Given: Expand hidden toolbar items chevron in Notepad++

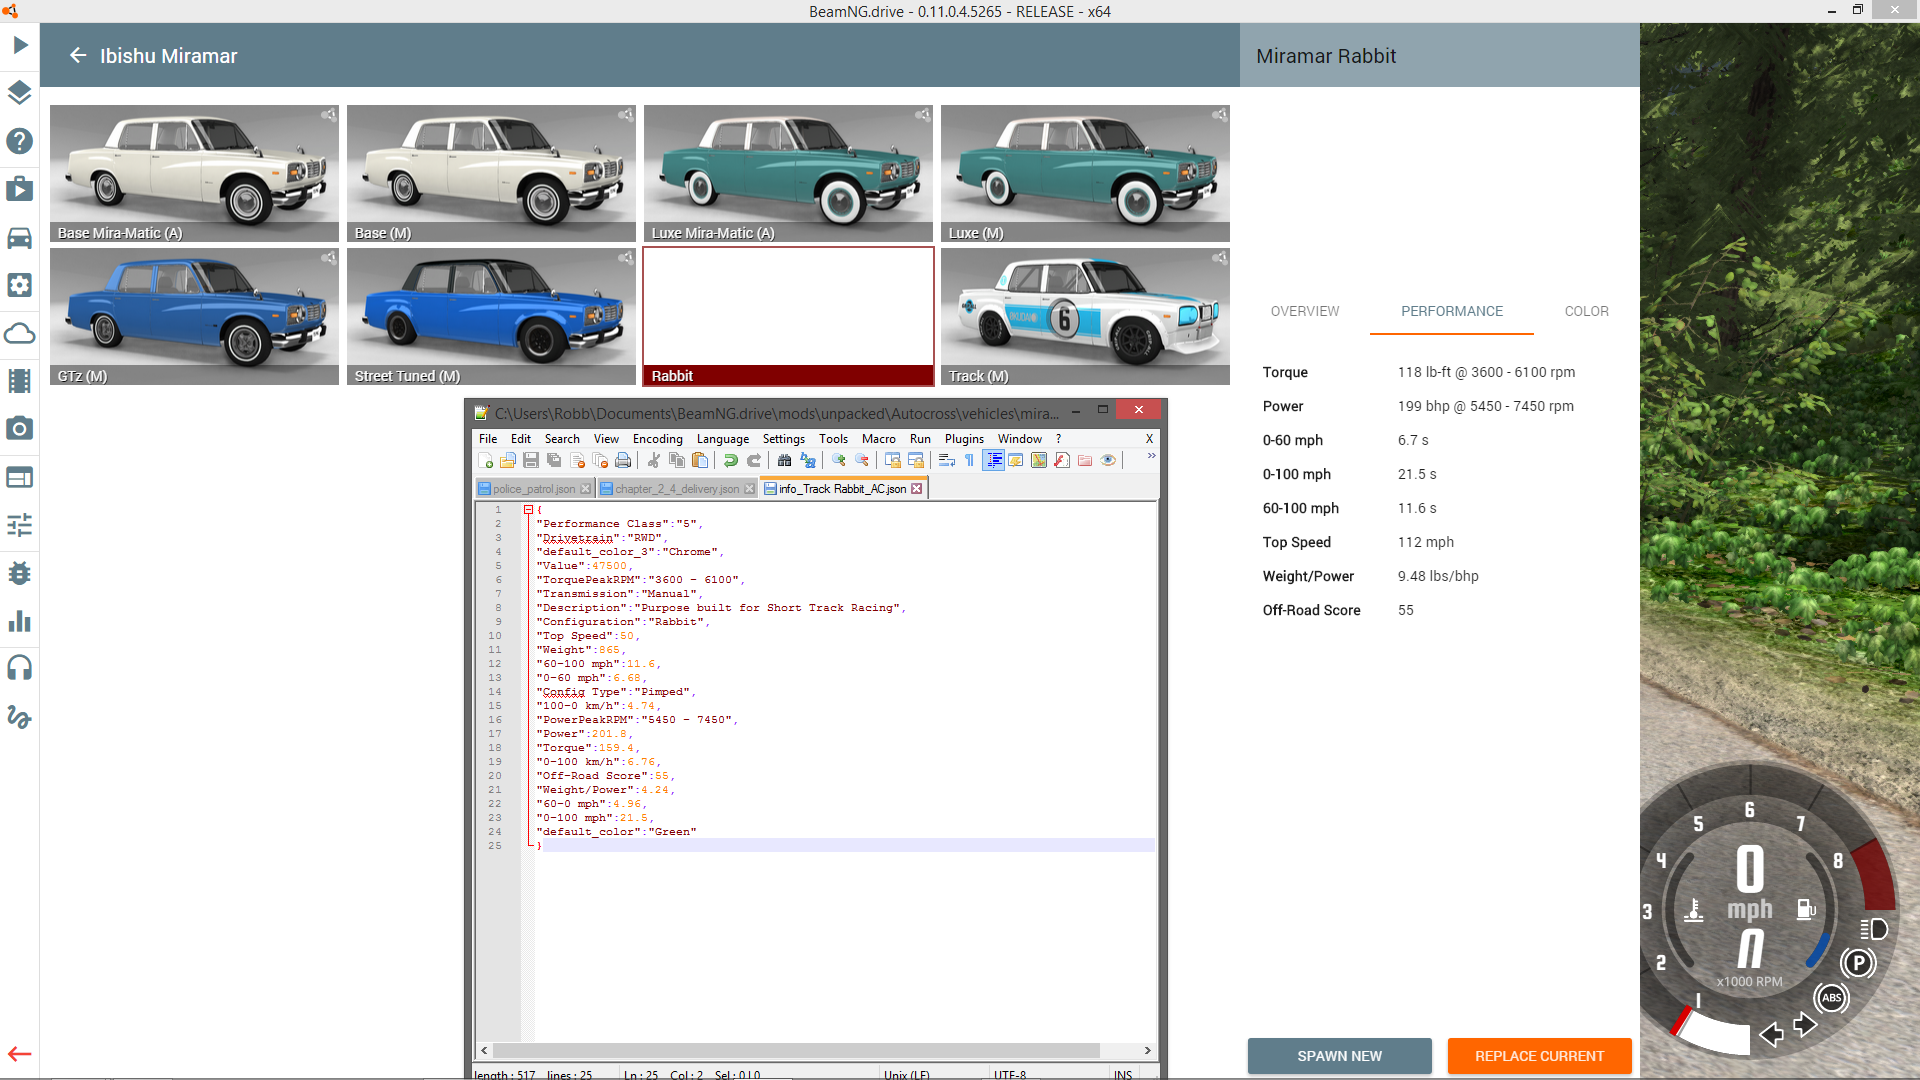Looking at the screenshot, I should coord(1151,456).
